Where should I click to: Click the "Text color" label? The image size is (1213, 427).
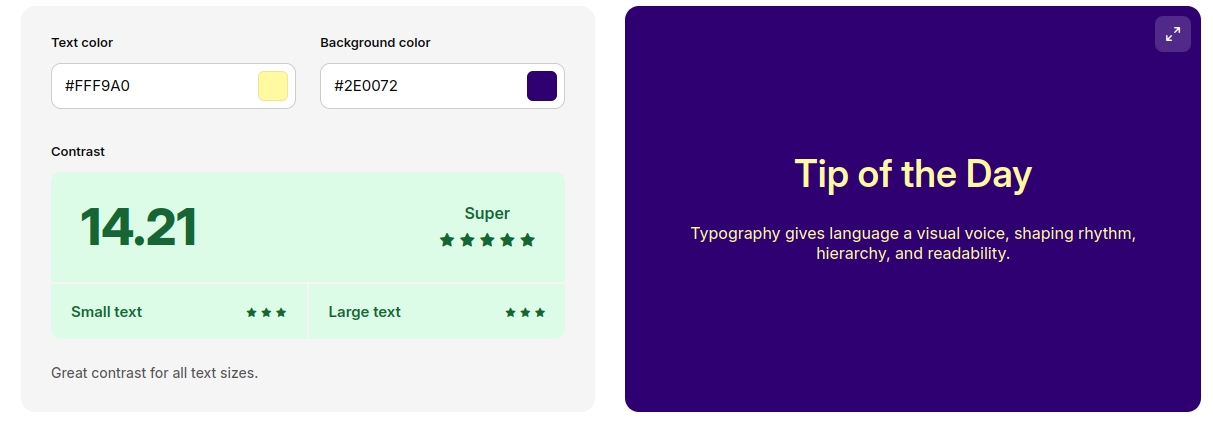click(82, 43)
